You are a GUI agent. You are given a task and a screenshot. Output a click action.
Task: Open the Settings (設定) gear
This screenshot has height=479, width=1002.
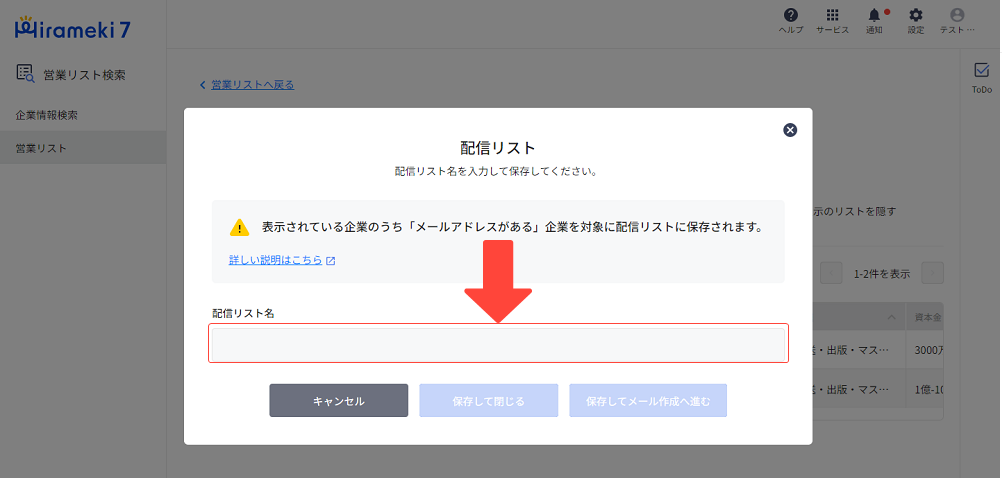pos(916,15)
